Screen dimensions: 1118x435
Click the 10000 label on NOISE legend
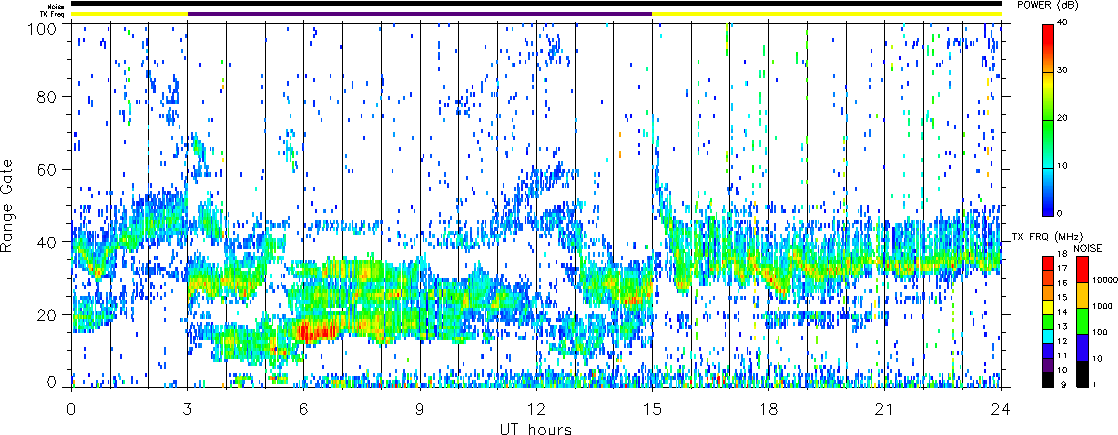pos(1105,280)
